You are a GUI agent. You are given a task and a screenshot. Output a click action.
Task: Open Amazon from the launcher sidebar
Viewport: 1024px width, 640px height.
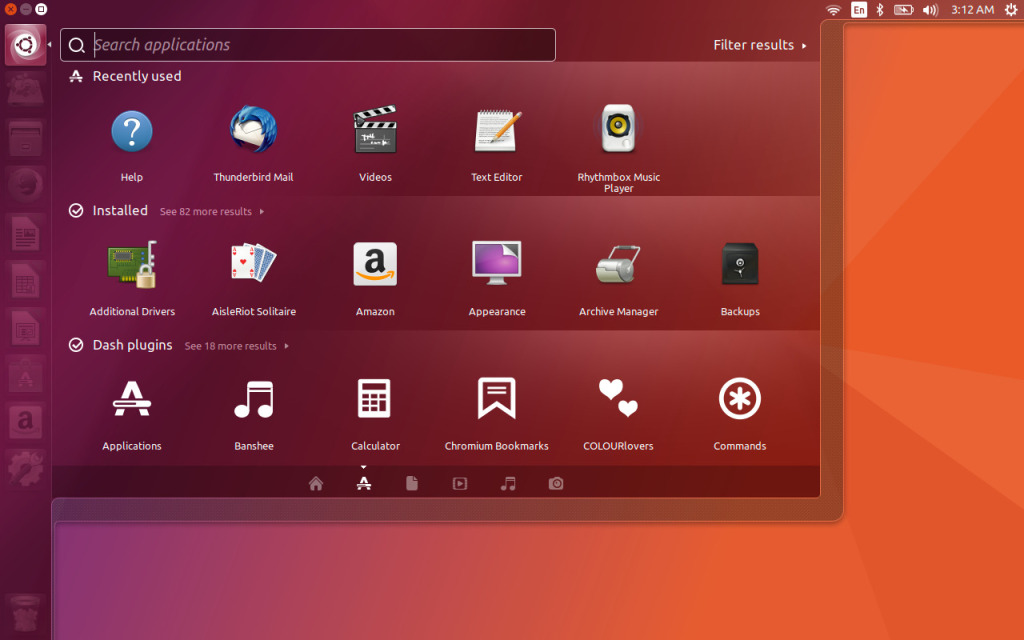click(x=25, y=421)
